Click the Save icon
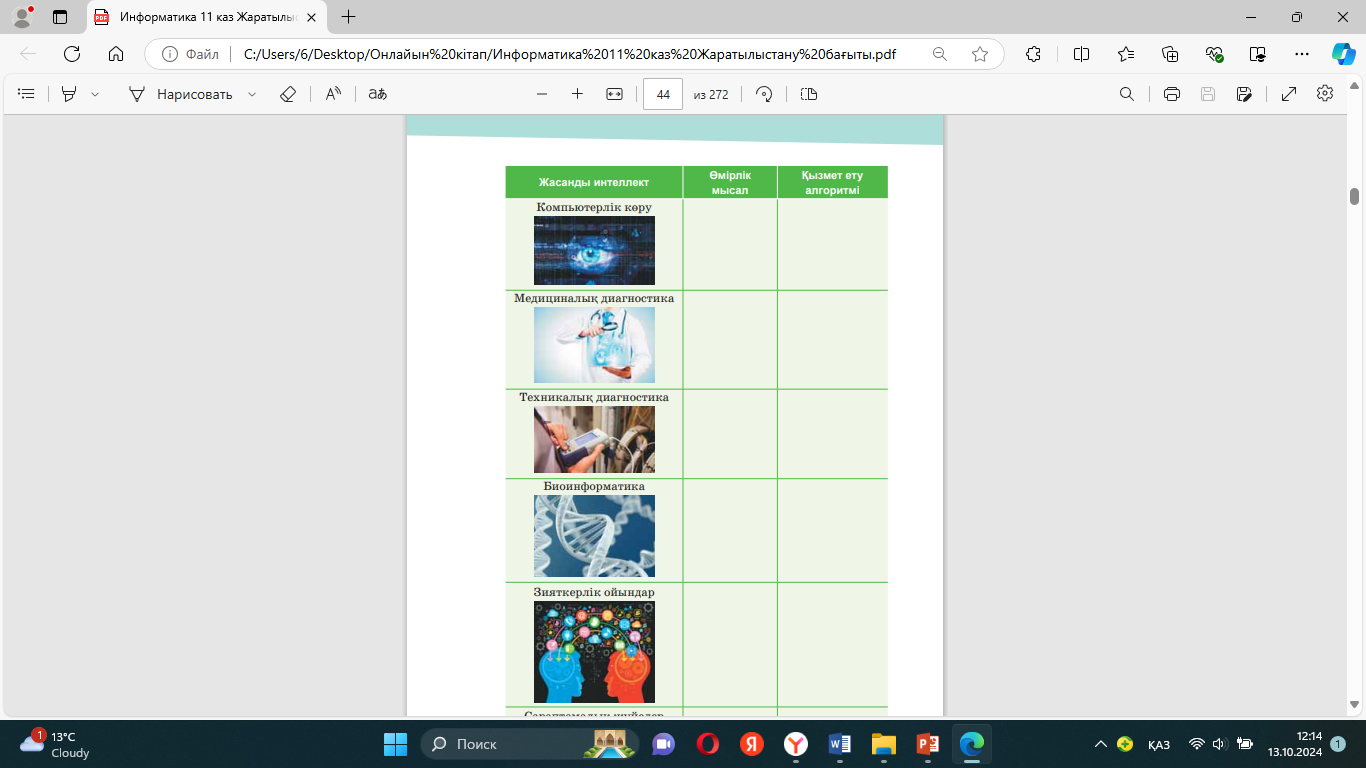 pos(1208,94)
